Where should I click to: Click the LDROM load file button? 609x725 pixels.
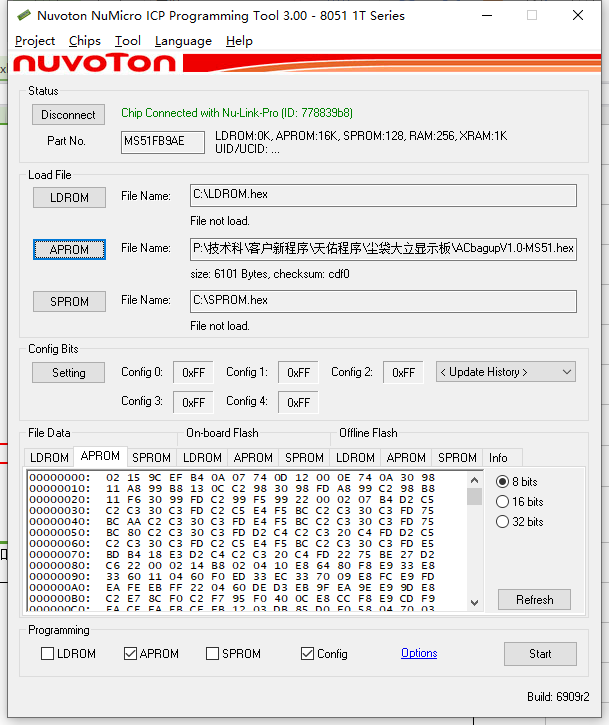(x=69, y=197)
